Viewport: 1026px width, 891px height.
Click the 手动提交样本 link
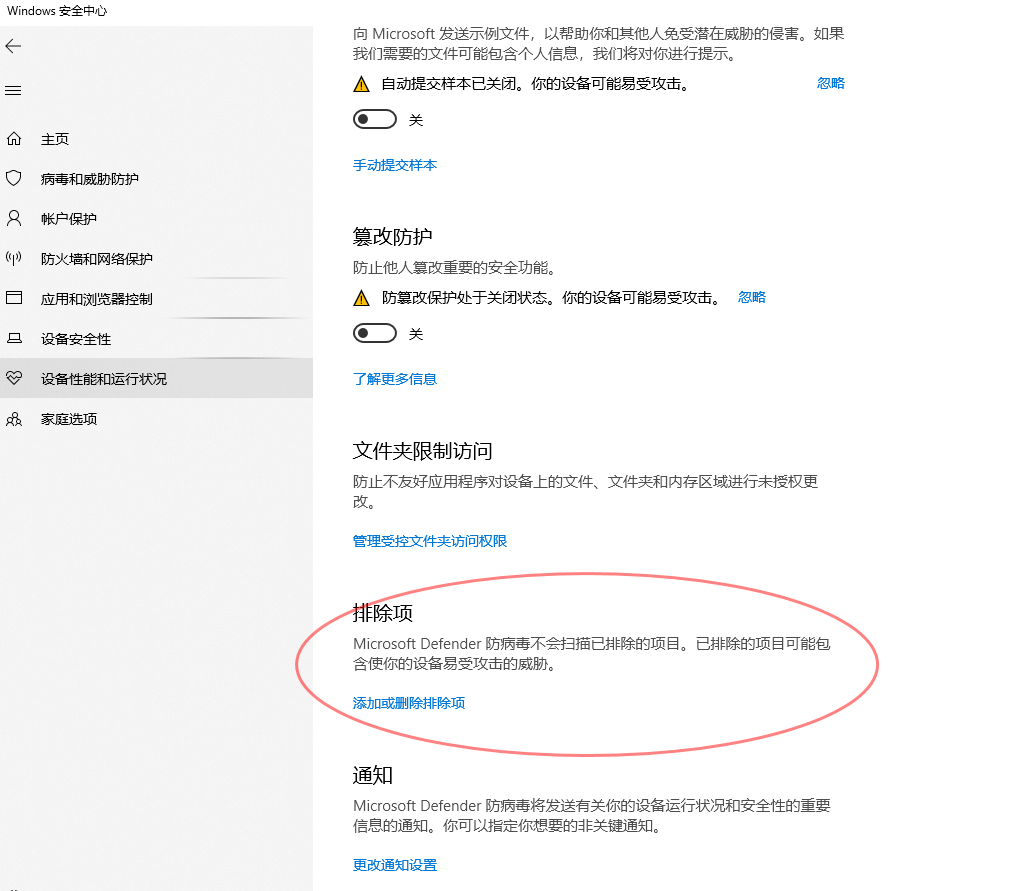pyautogui.click(x=394, y=165)
